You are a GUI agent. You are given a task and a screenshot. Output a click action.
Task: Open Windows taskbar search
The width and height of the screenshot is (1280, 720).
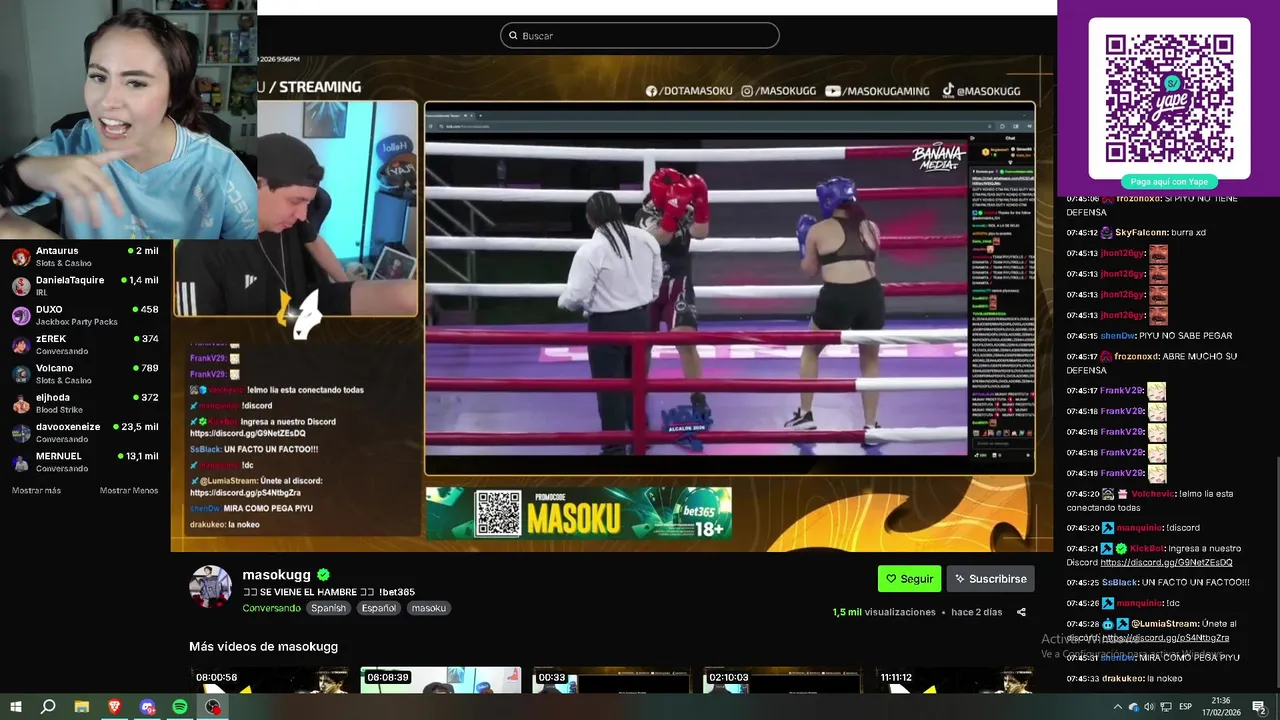(x=48, y=707)
